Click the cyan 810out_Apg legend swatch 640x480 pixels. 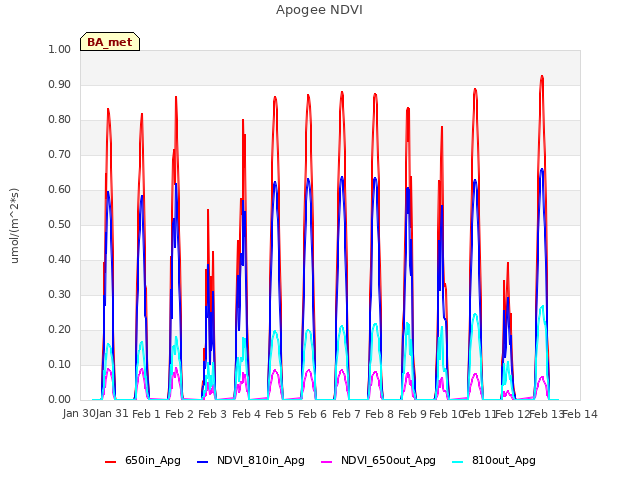[x=458, y=462]
